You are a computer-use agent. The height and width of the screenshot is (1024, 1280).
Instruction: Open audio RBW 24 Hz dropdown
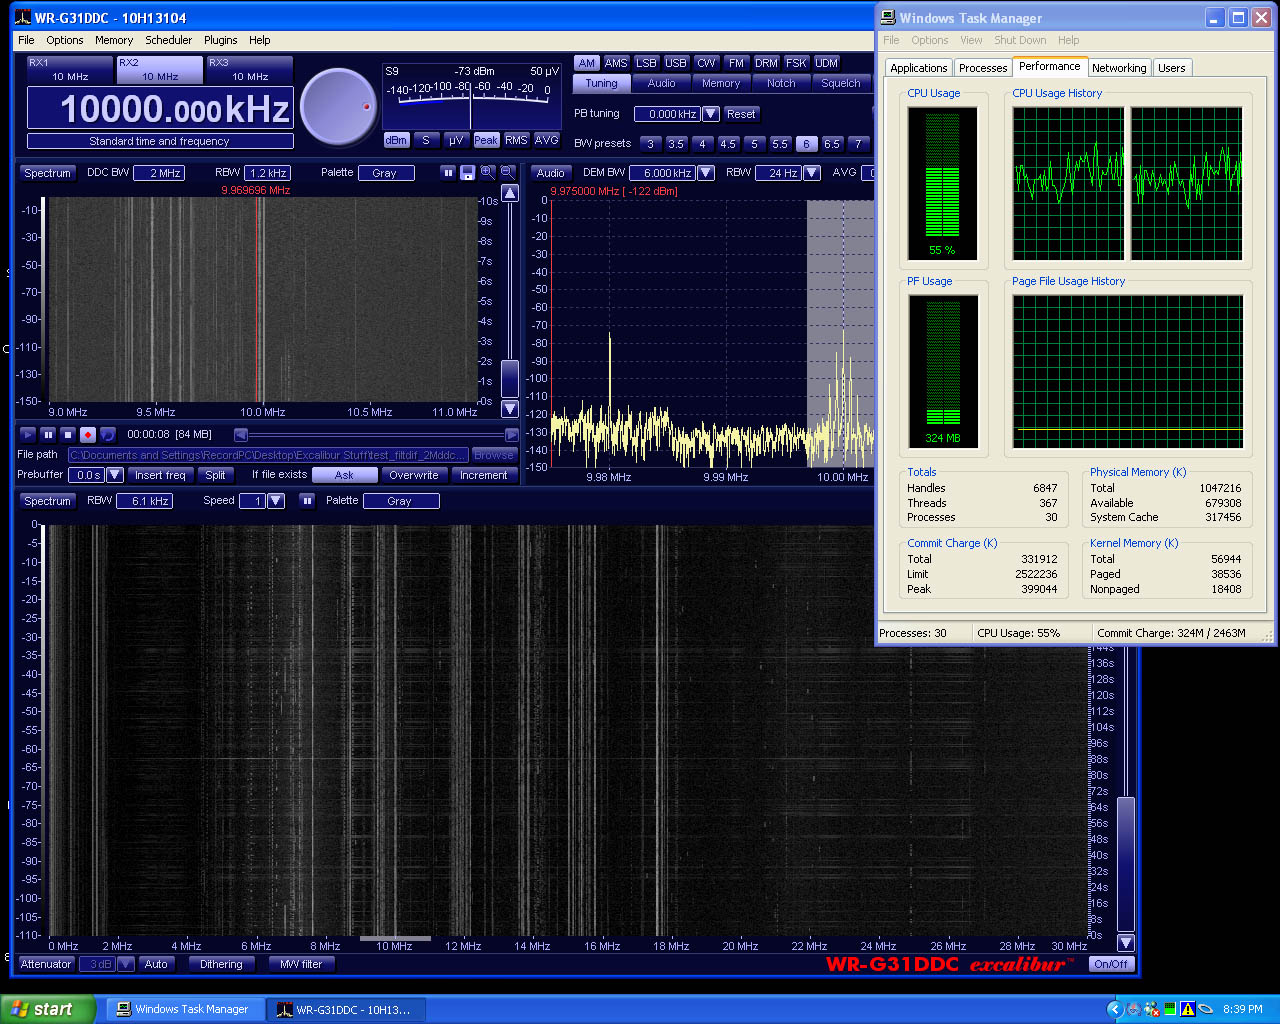pos(812,173)
